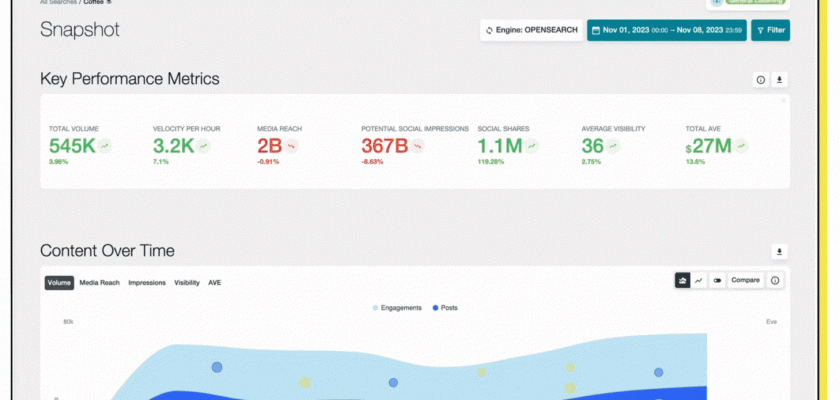Open the Engine: OPENSEARCH selector
Viewport: 840px width, 400px height.
click(x=531, y=30)
